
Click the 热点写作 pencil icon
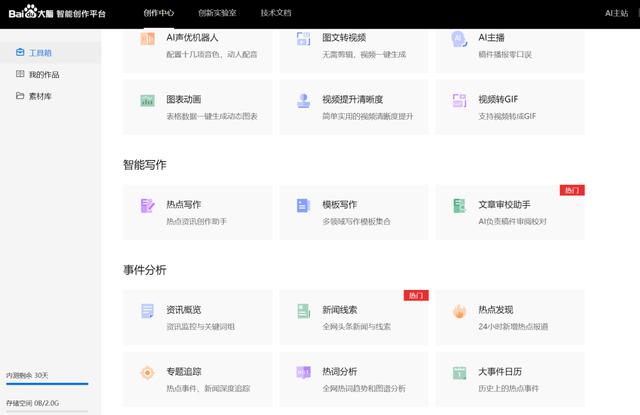click(148, 206)
